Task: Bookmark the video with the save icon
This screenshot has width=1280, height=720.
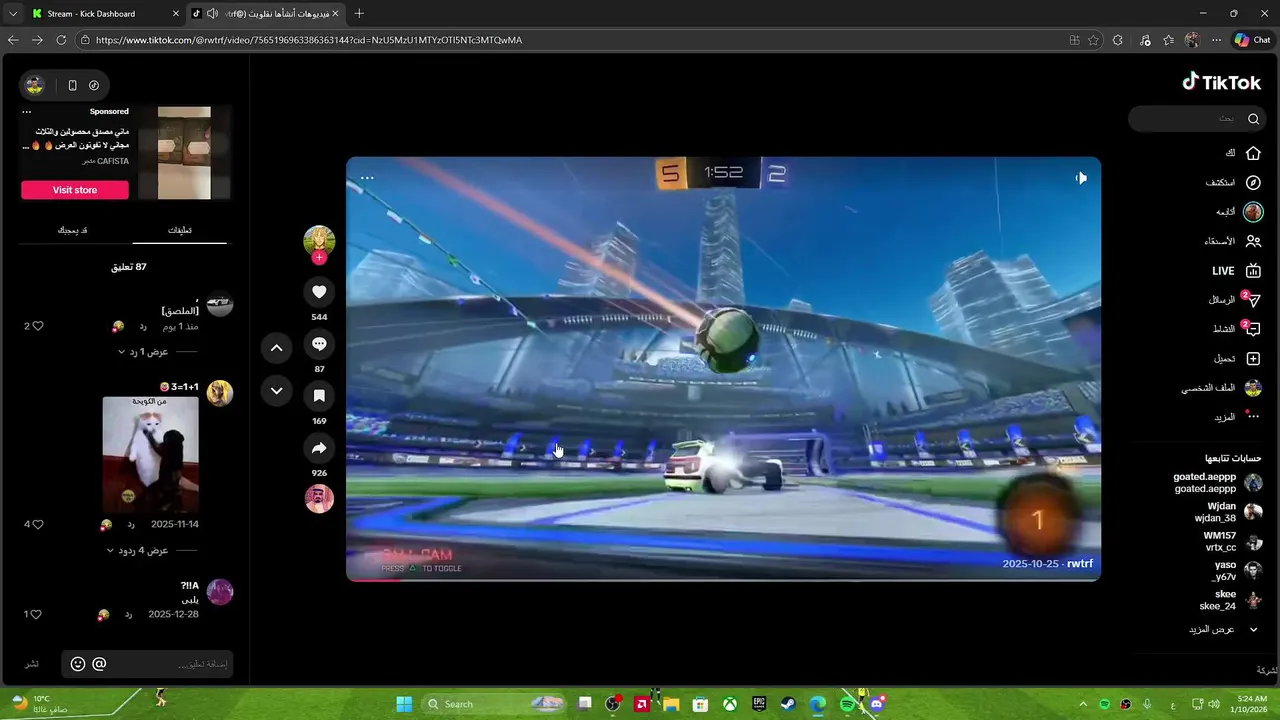Action: pos(319,396)
